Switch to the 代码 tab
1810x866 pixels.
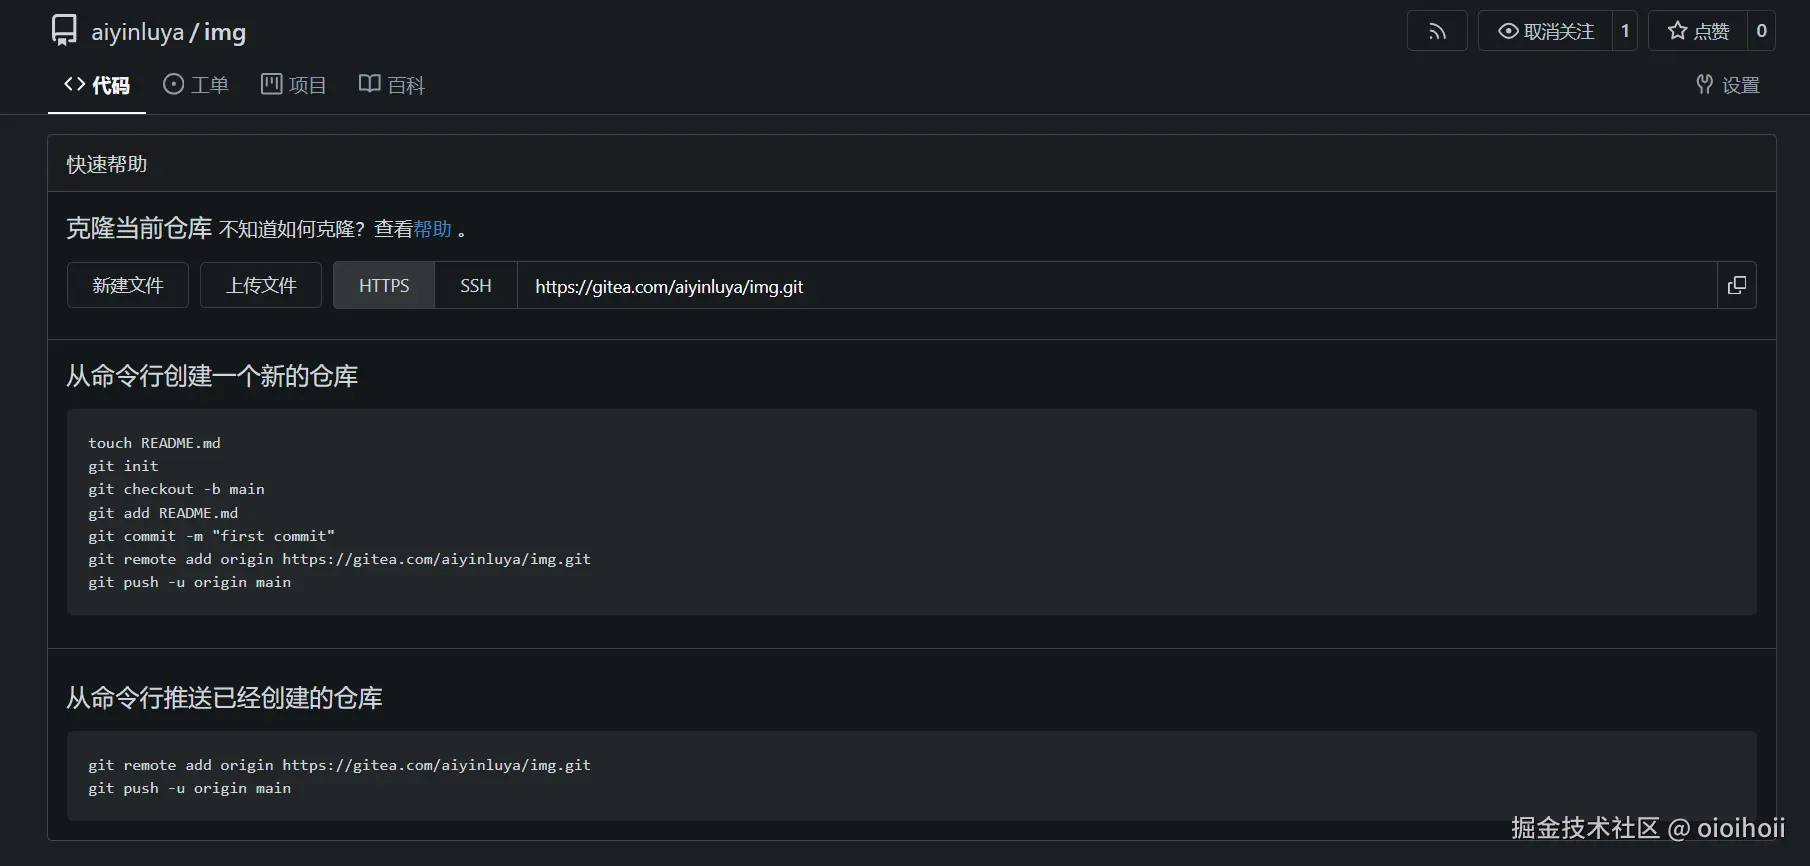coord(97,85)
